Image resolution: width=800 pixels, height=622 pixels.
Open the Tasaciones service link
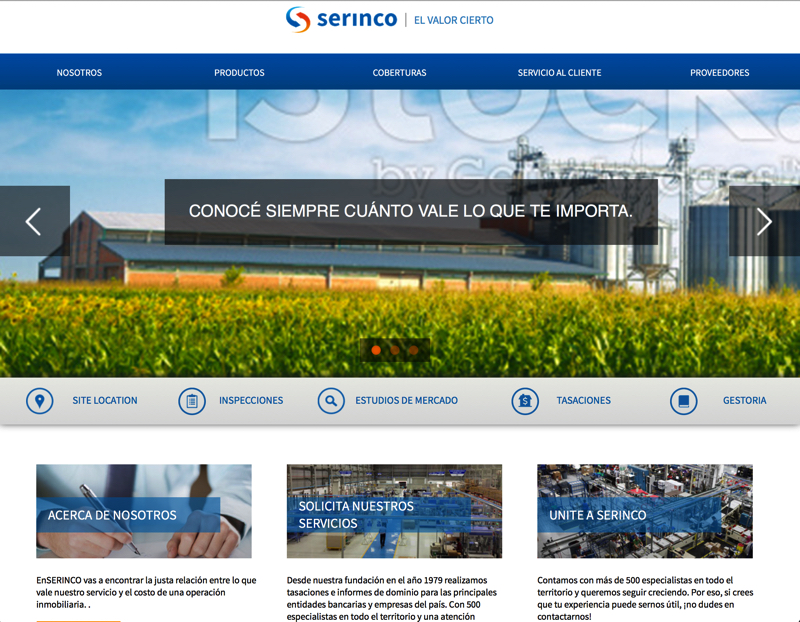coord(583,401)
